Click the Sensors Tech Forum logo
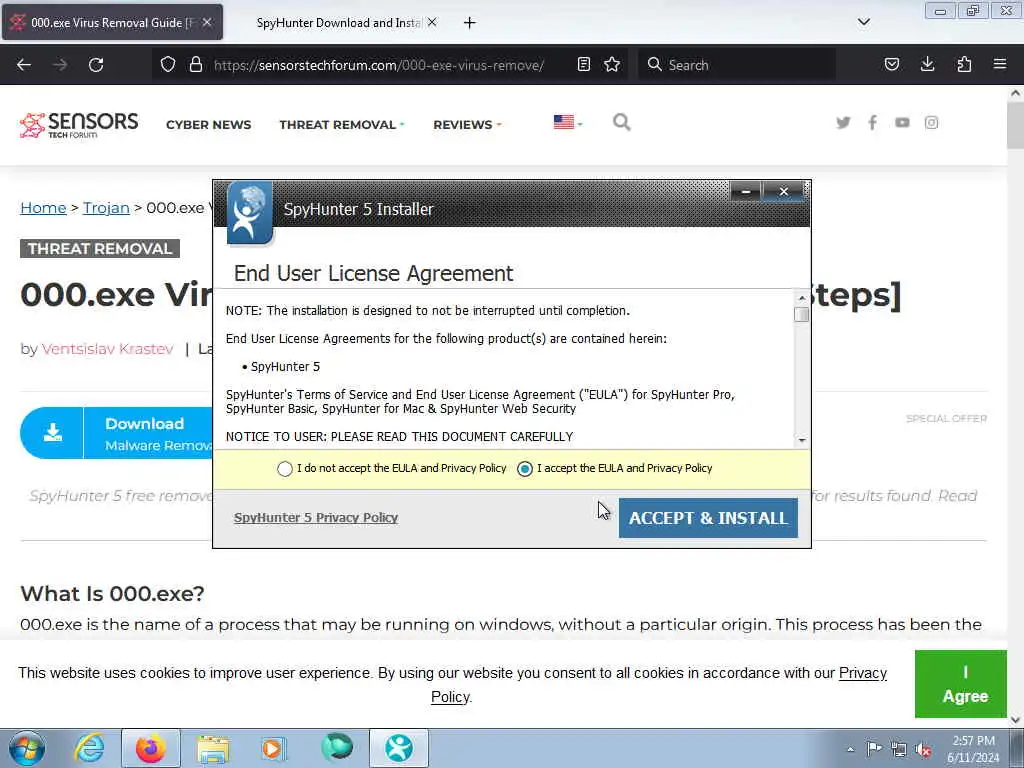Image resolution: width=1024 pixels, height=768 pixels. tap(79, 125)
